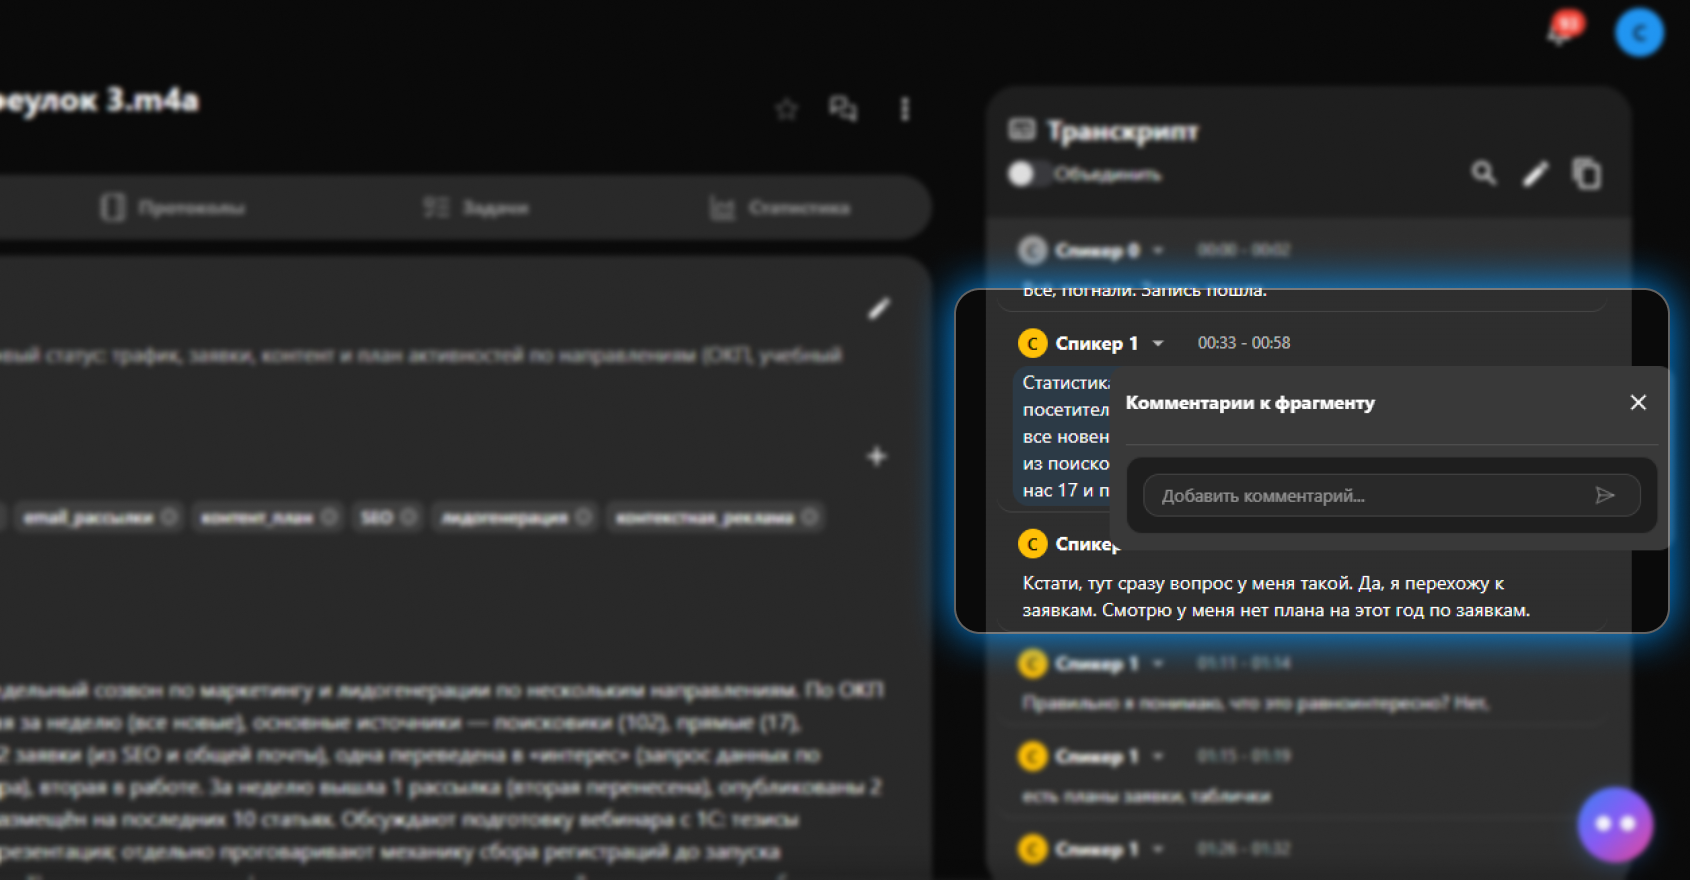The width and height of the screenshot is (1690, 880).
Task: Copy the transcript with copy icon
Action: pyautogui.click(x=1587, y=174)
